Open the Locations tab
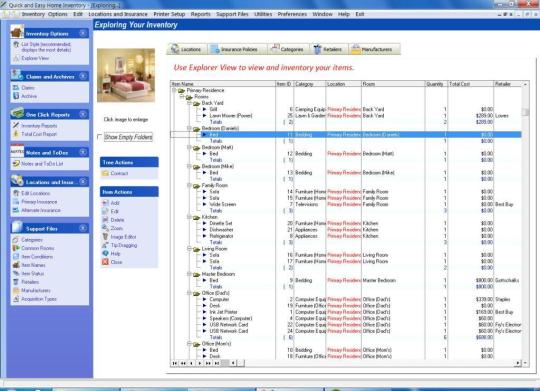This screenshot has width=540, height=391. coord(187,49)
